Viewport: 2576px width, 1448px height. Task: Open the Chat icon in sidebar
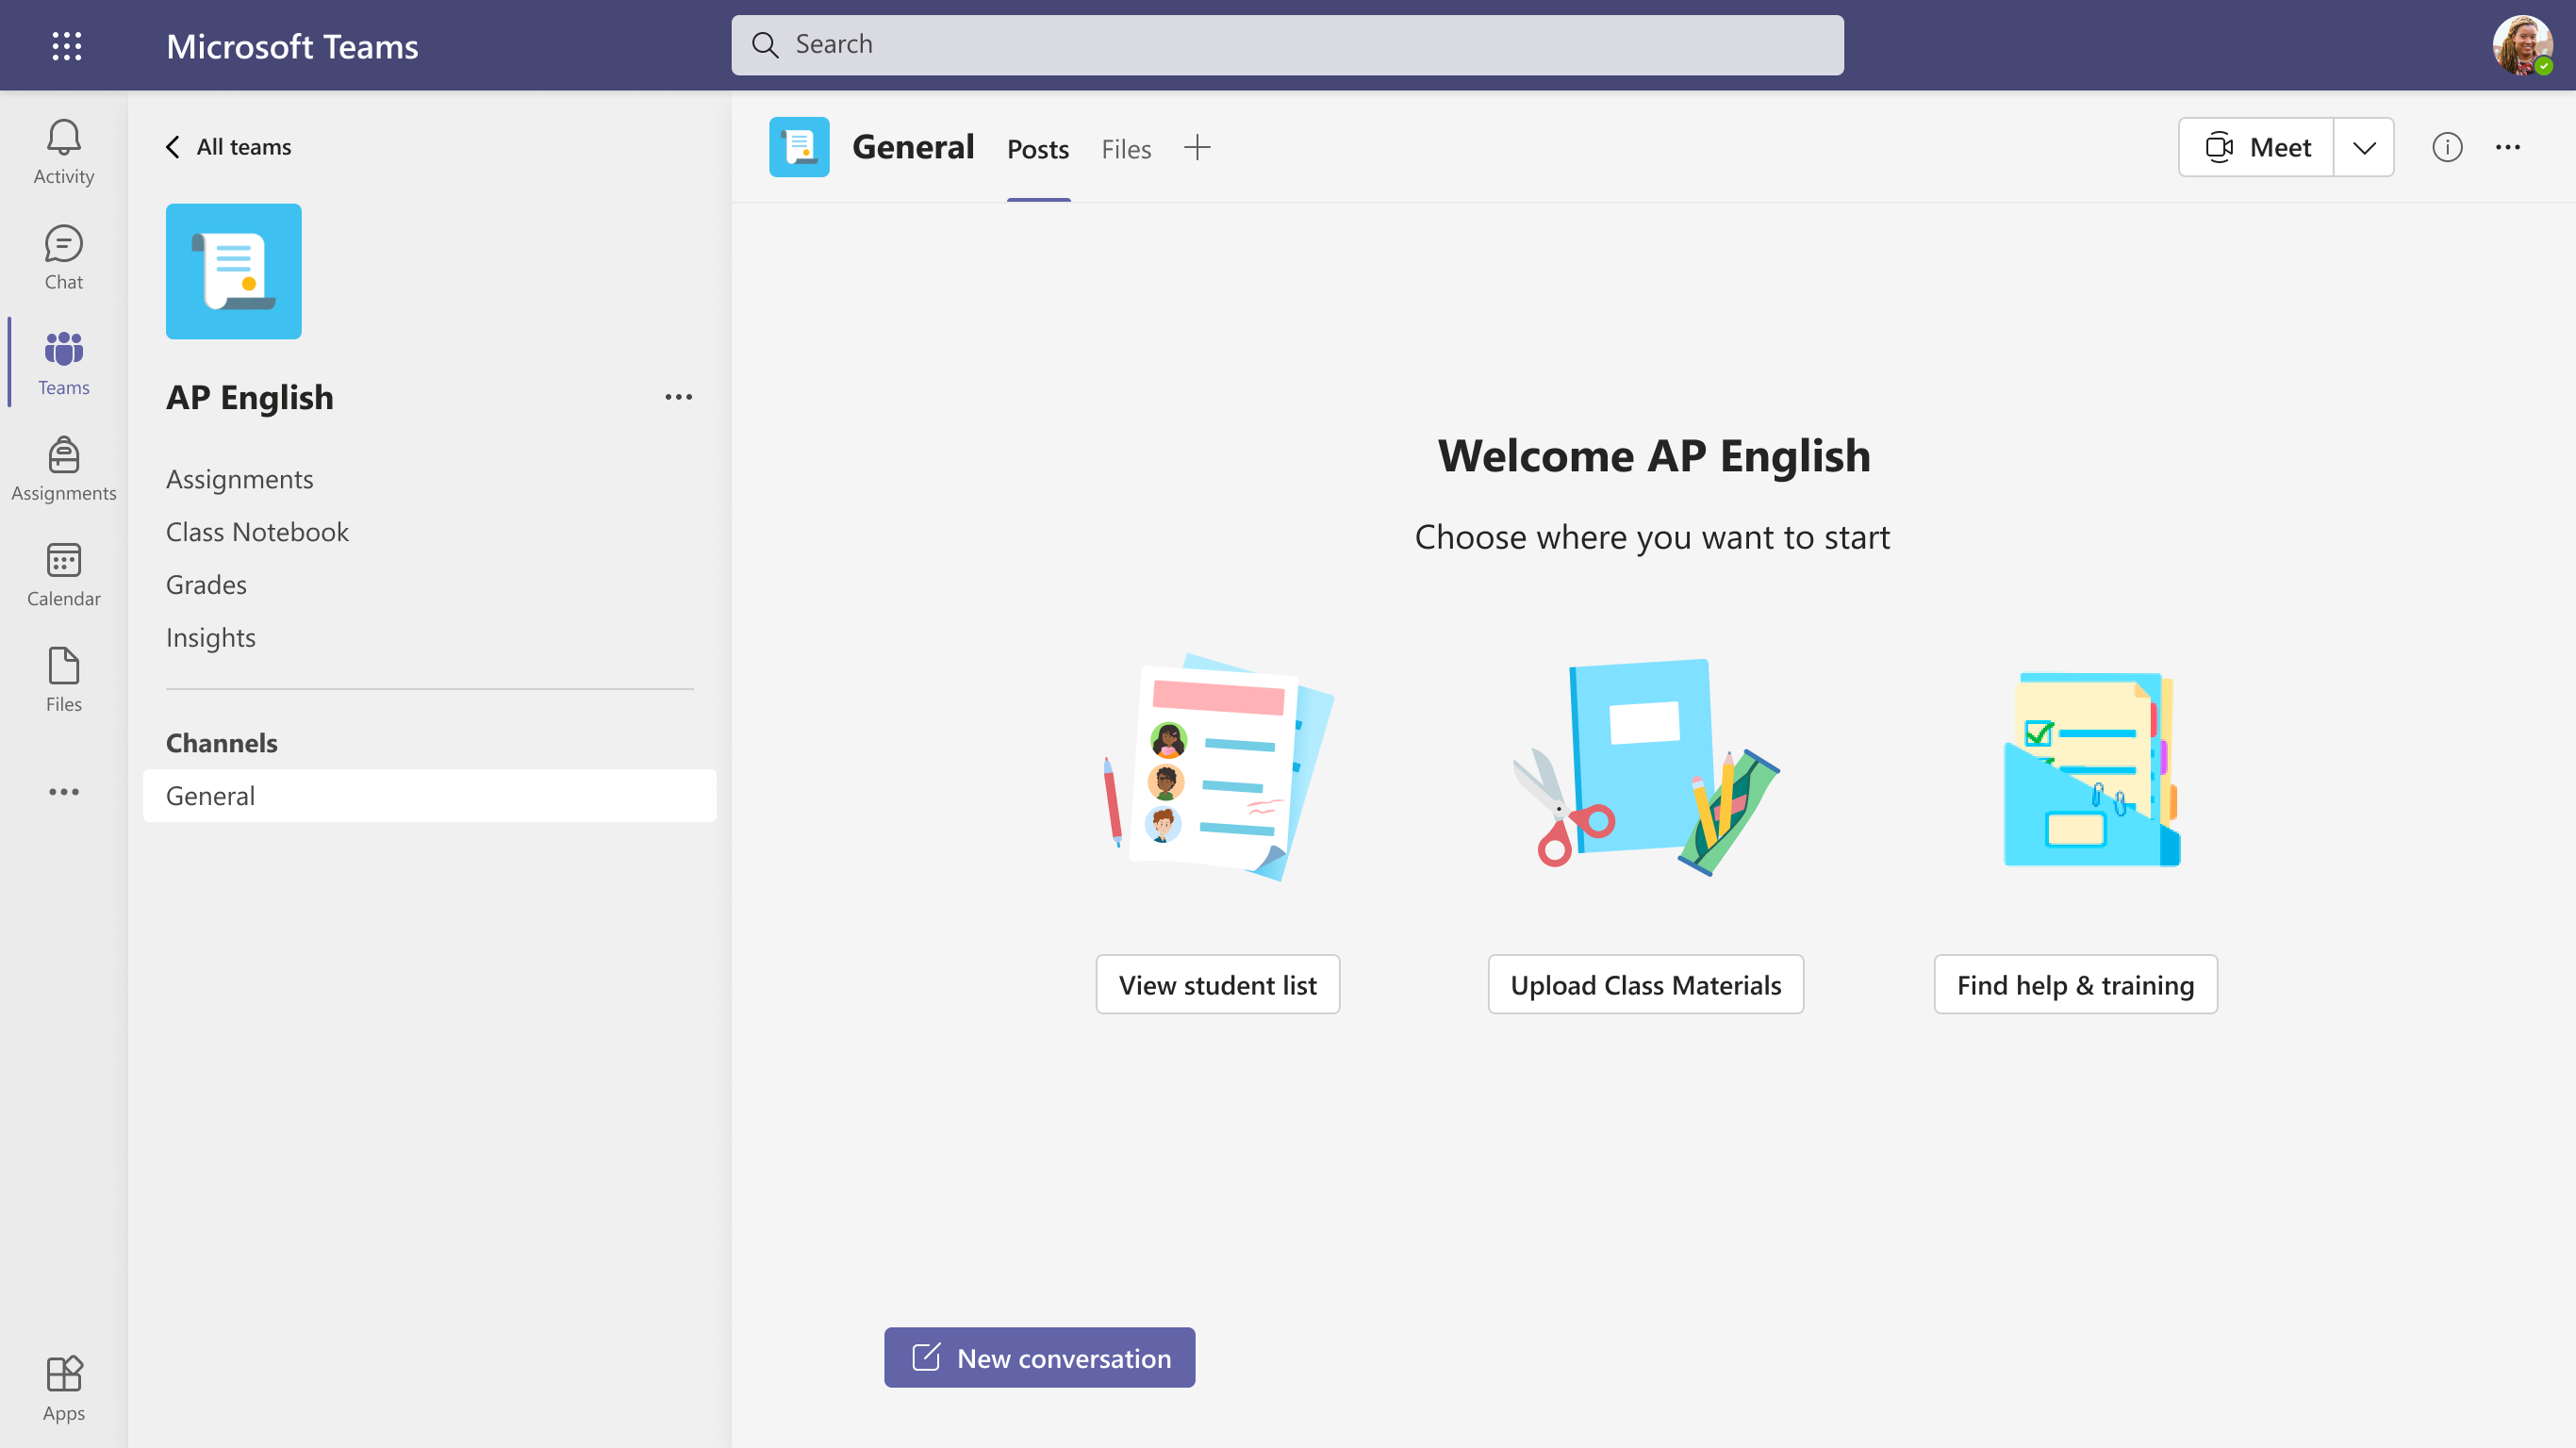[x=63, y=257]
